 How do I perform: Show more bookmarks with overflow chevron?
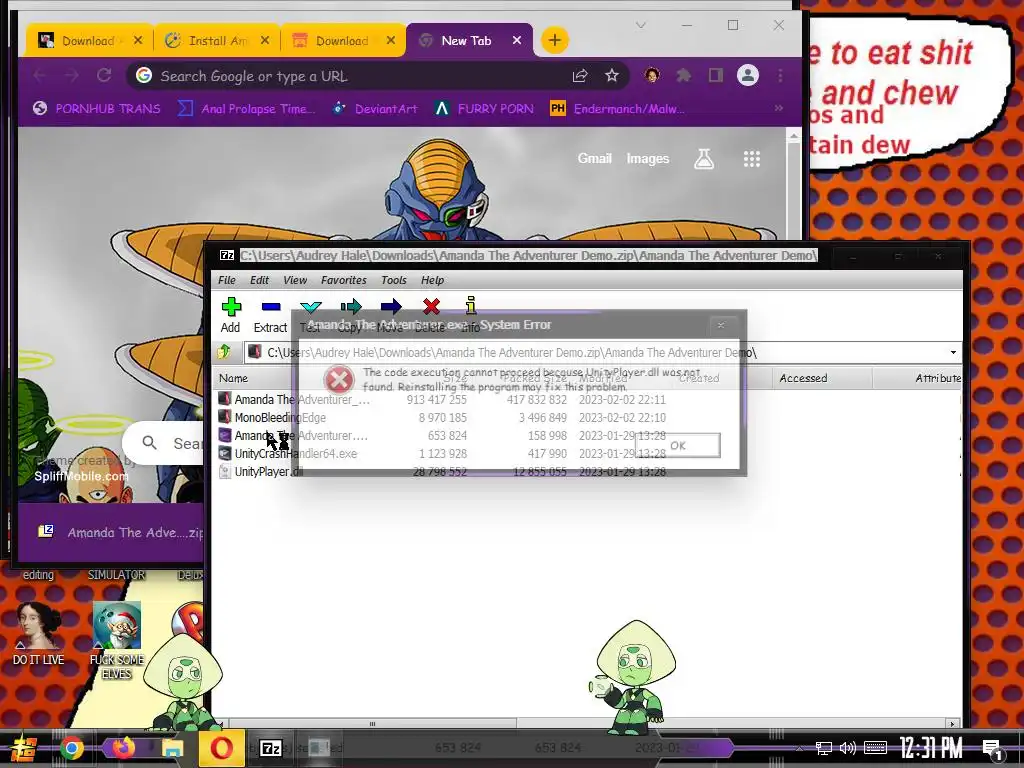(x=778, y=108)
